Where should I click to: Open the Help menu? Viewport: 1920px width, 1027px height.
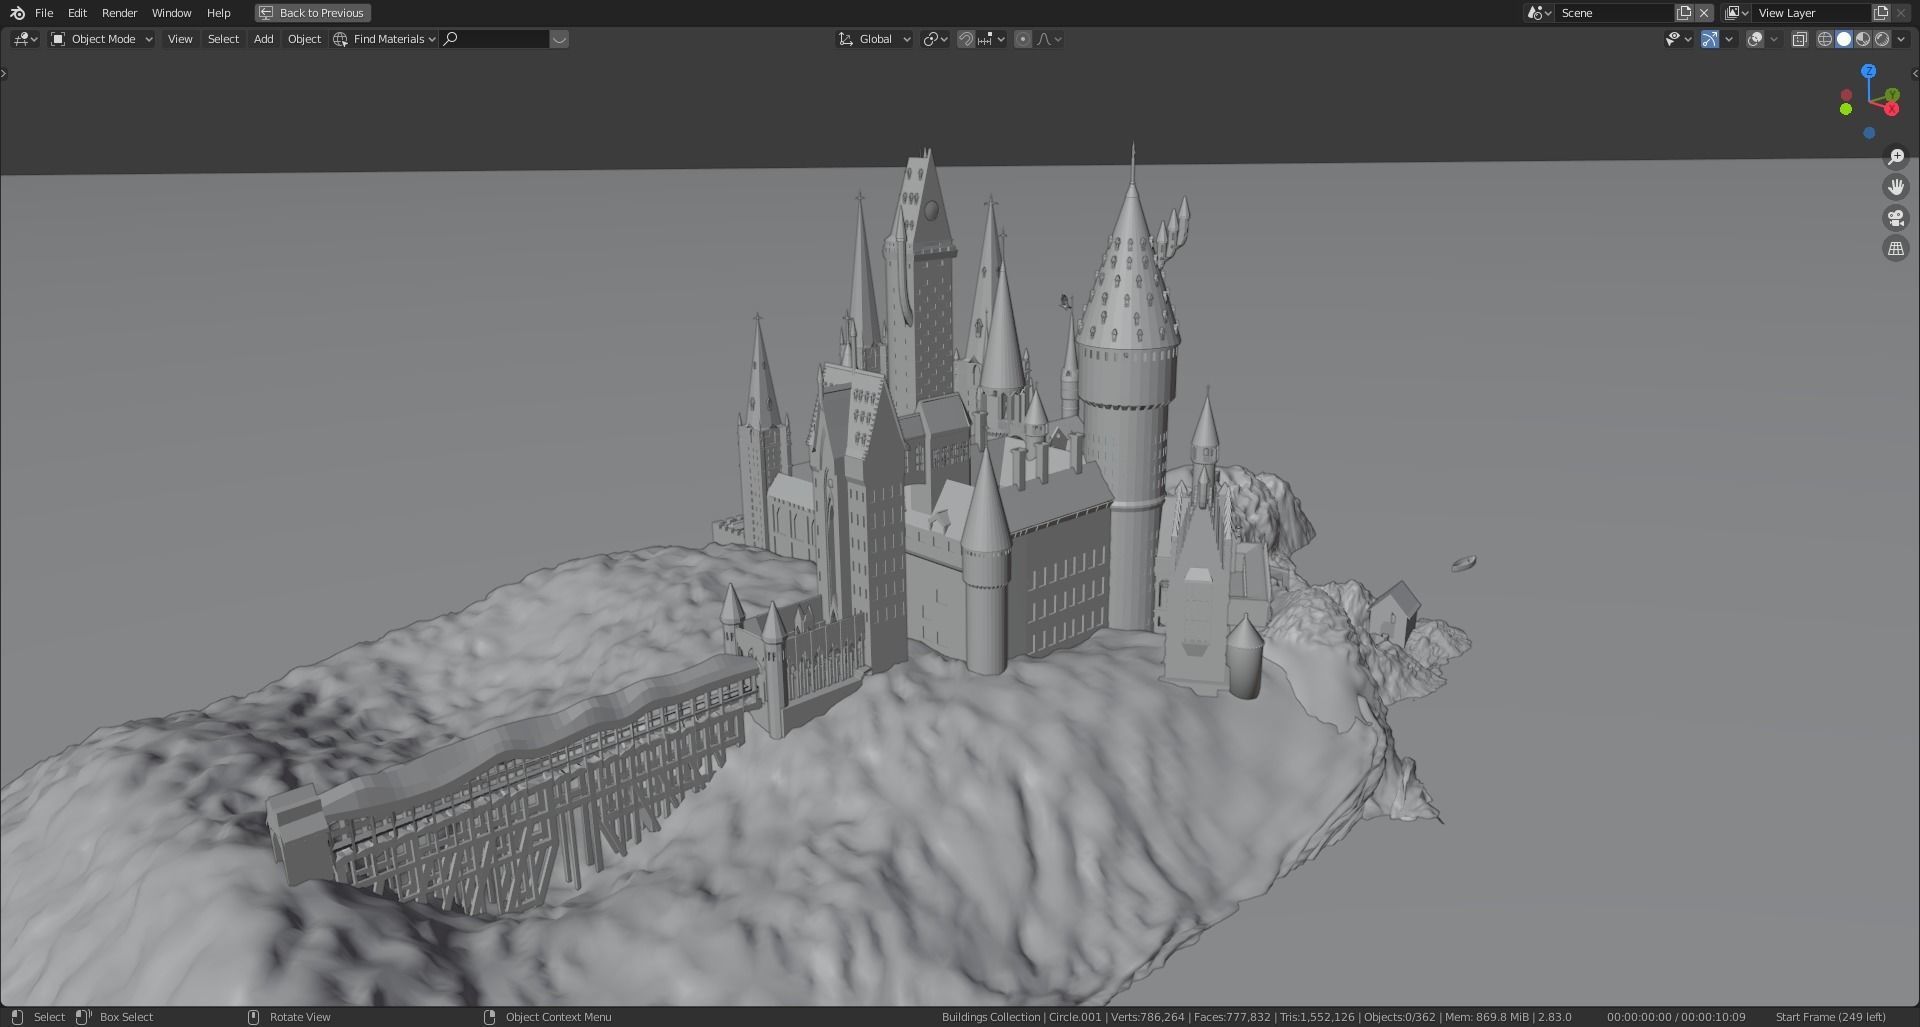pos(218,13)
